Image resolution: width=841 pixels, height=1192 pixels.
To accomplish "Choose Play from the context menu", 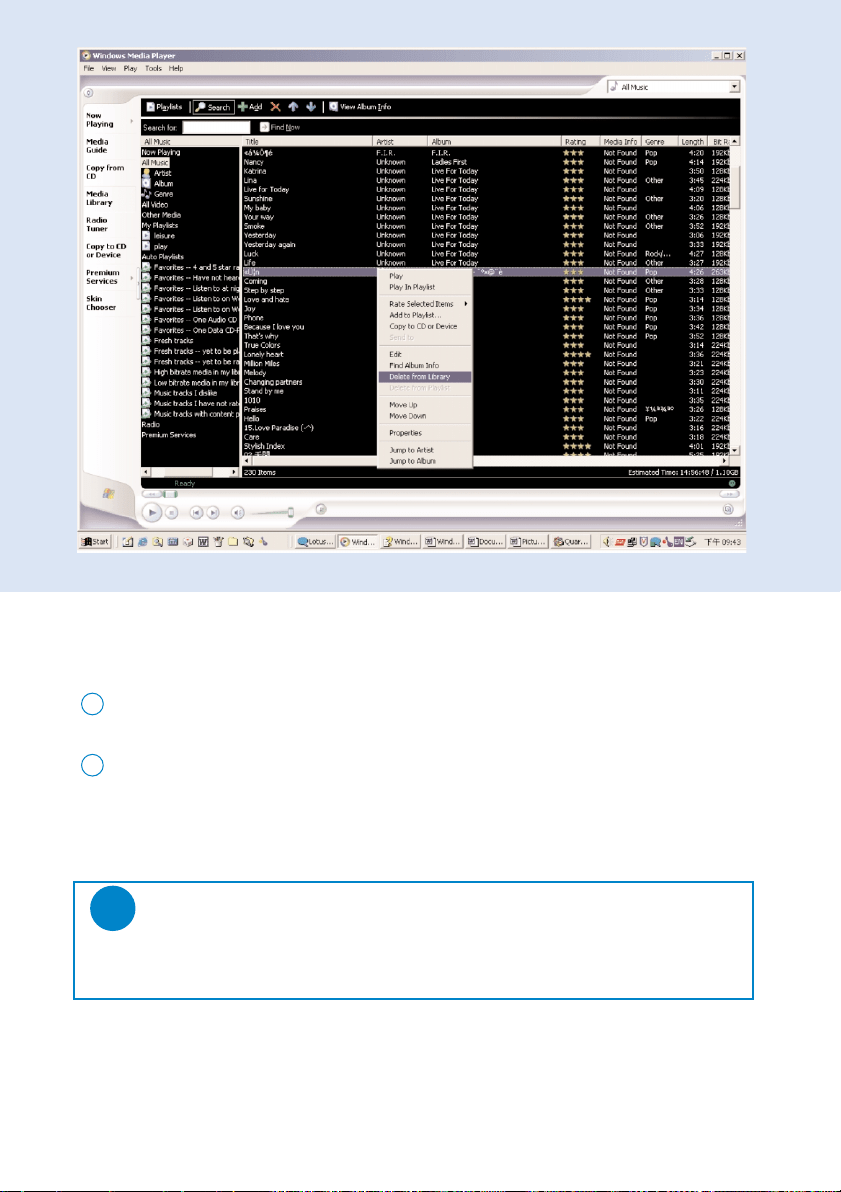I will pos(425,276).
